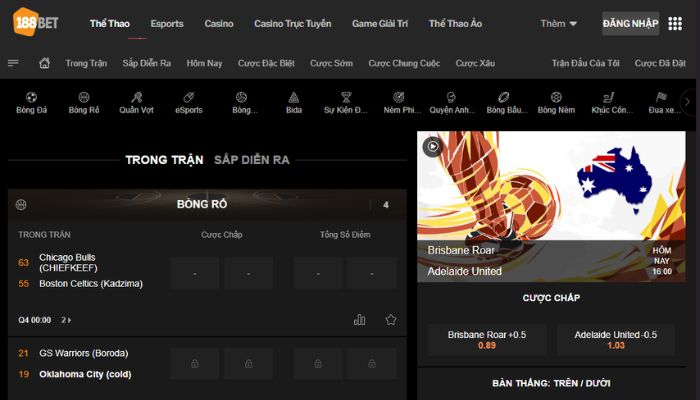This screenshot has width=700, height=400.
Task: Open the Thể Thao Ảo tab
Action: pos(455,24)
